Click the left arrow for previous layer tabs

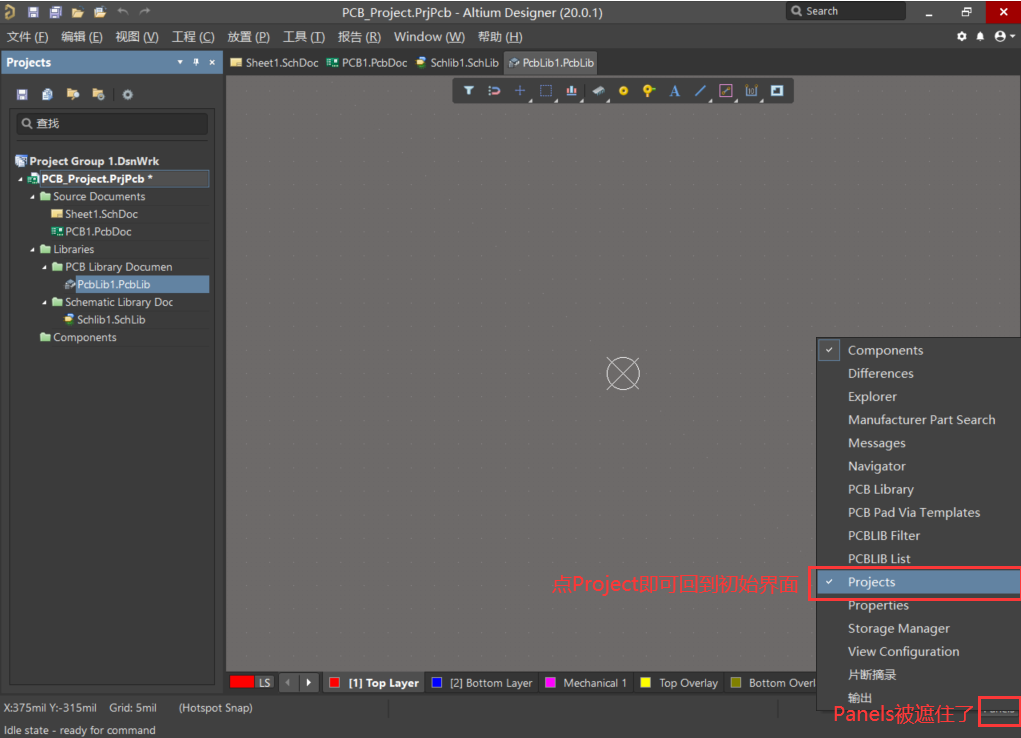(x=288, y=683)
